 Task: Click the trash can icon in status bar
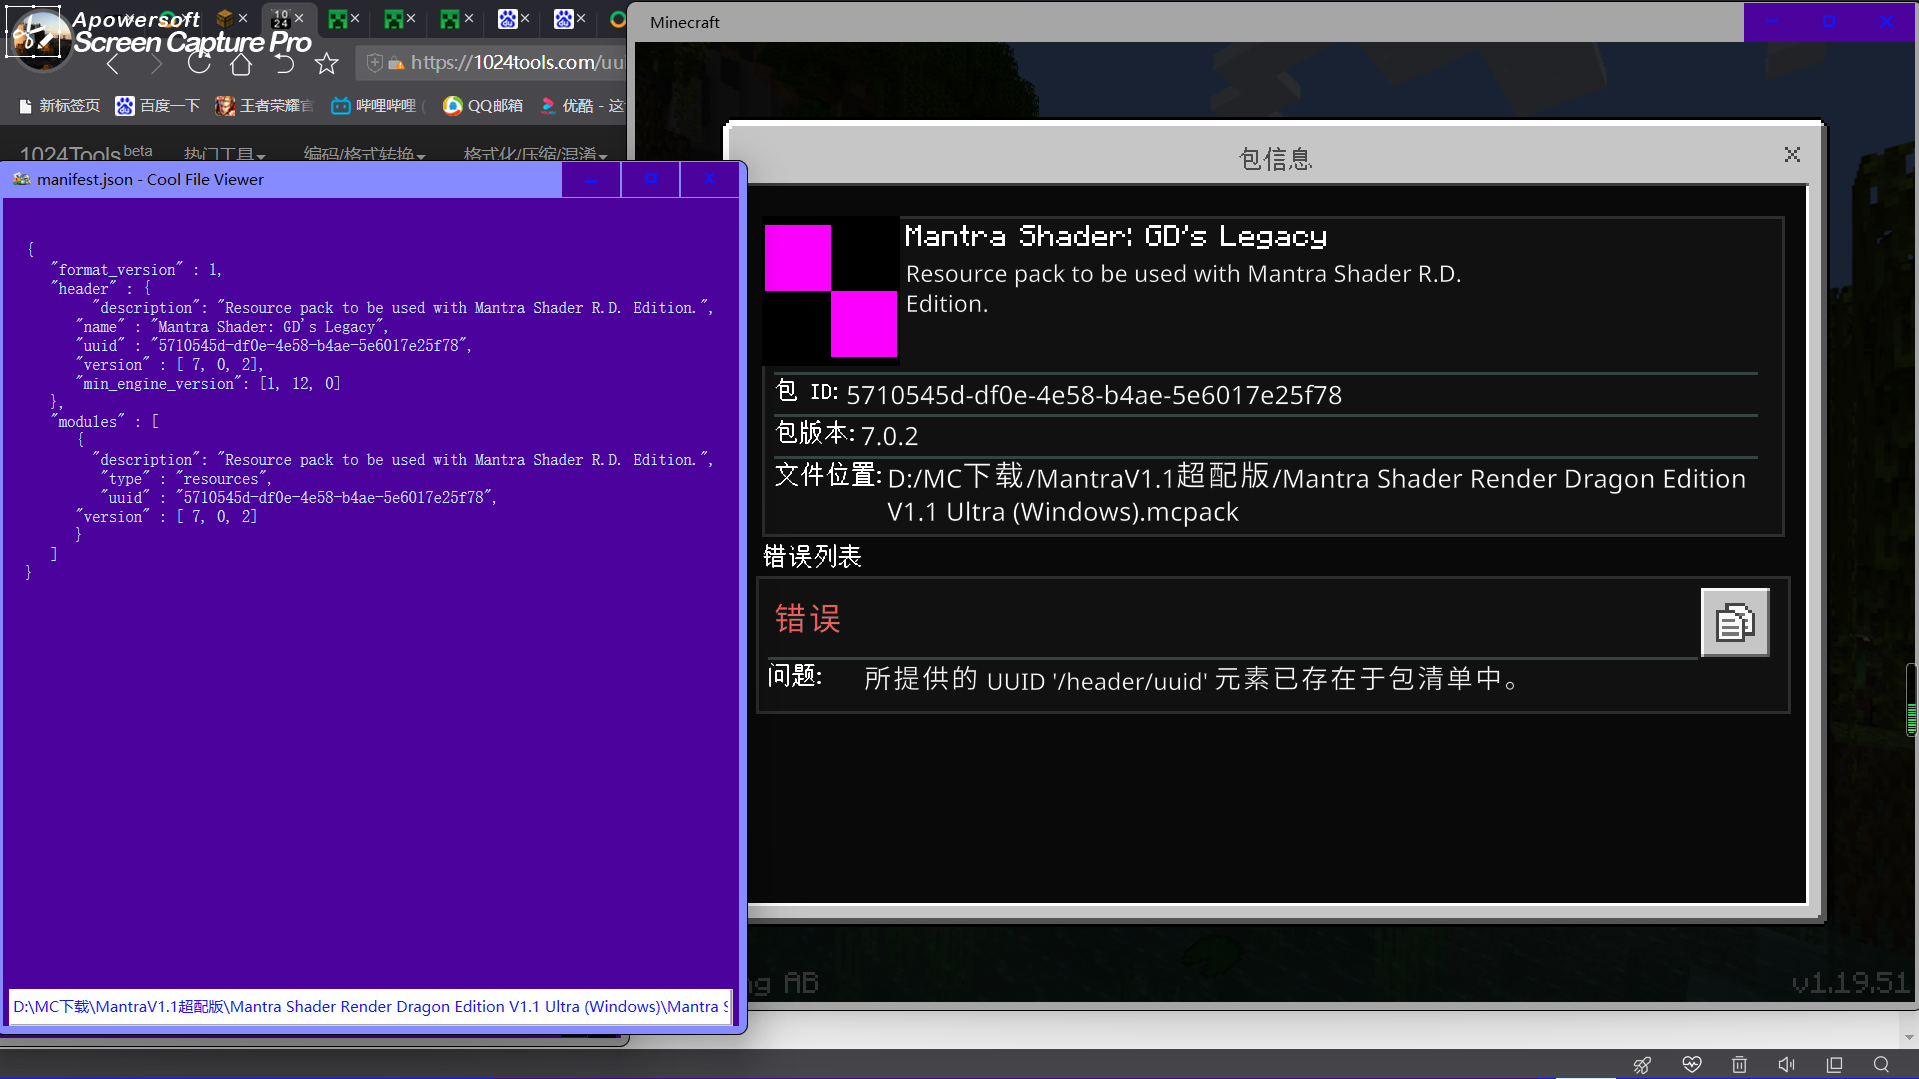(1739, 1065)
